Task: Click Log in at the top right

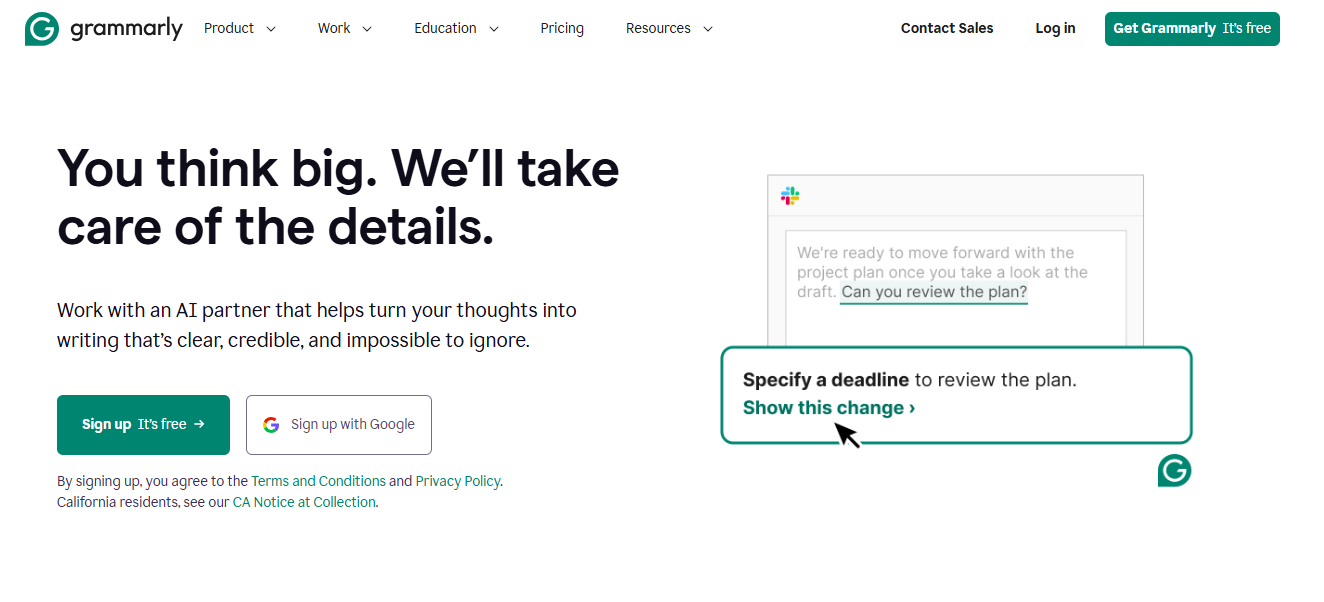Action: tap(1055, 28)
